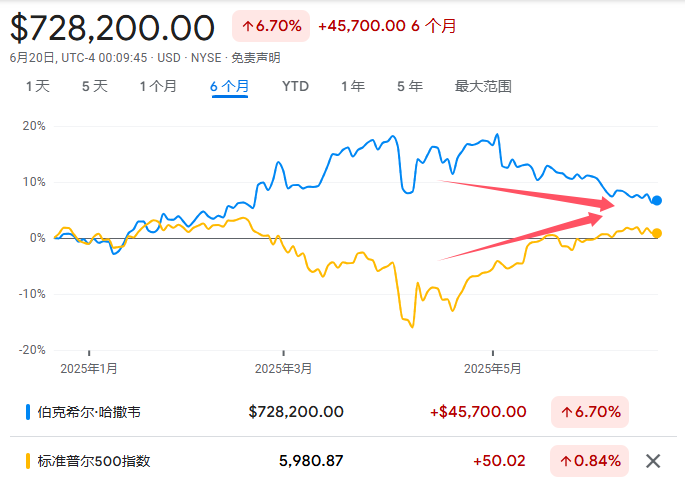This screenshot has height=485, width=685.
Task: Click the 6个月 range tab
Action: tap(229, 86)
